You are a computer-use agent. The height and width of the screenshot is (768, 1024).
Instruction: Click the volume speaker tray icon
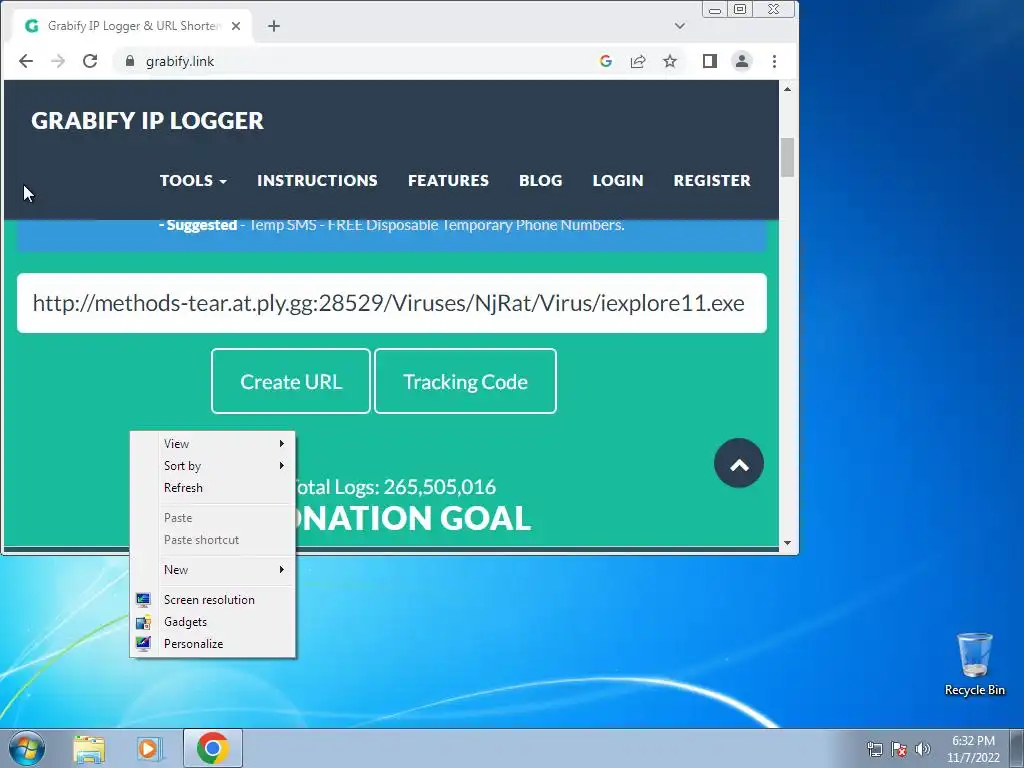pyautogui.click(x=923, y=749)
